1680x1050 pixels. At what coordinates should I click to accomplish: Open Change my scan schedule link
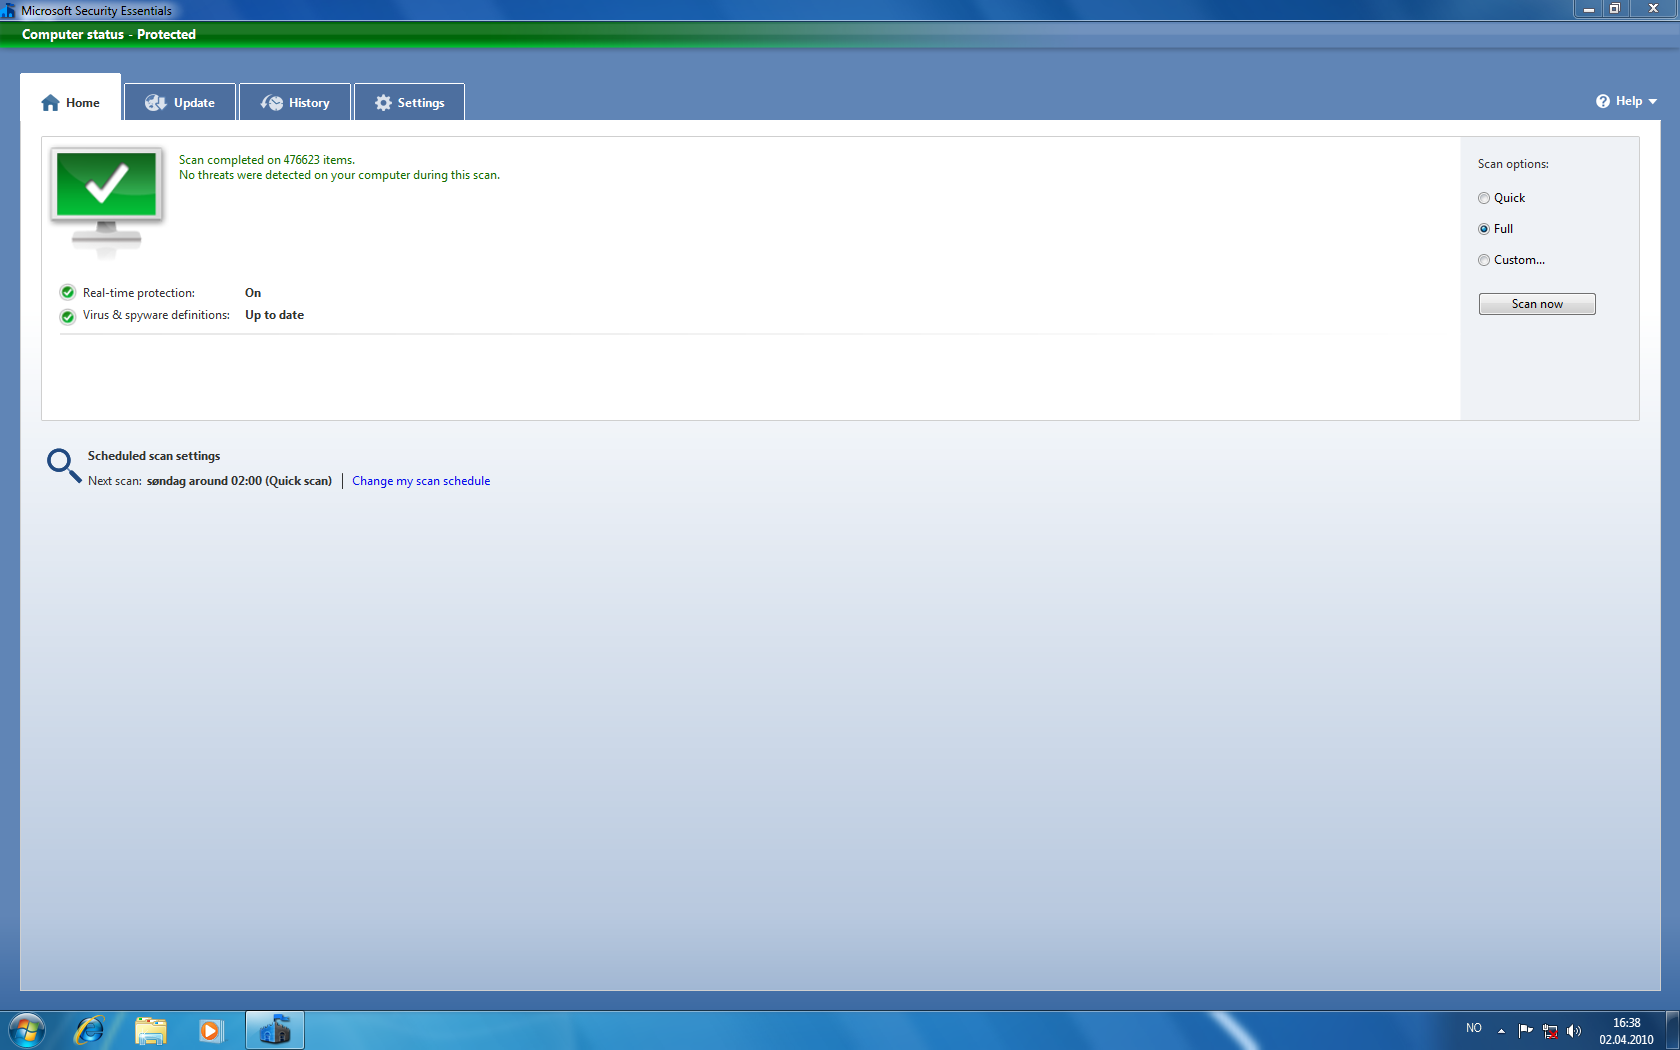pyautogui.click(x=421, y=481)
